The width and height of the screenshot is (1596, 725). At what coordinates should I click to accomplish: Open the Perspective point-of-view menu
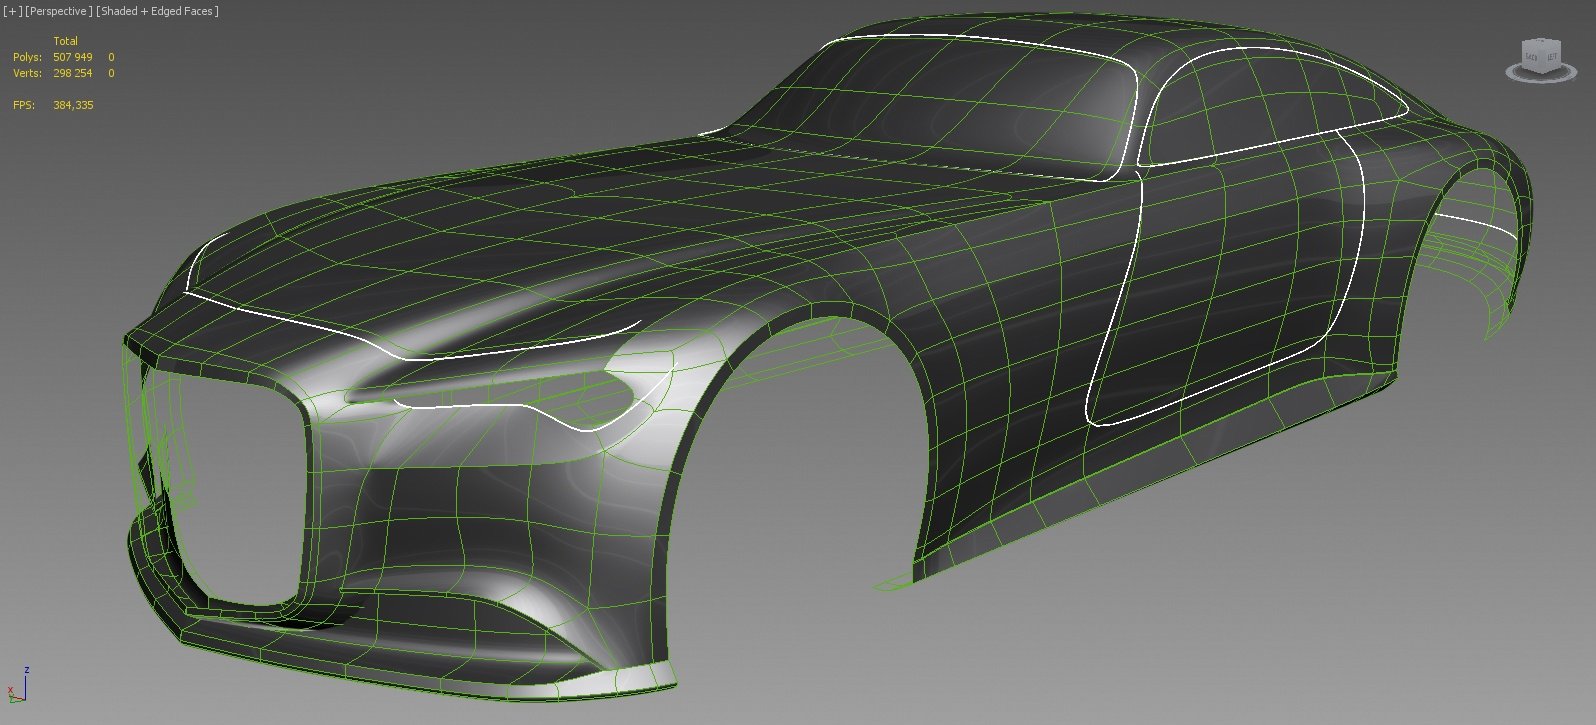(59, 11)
